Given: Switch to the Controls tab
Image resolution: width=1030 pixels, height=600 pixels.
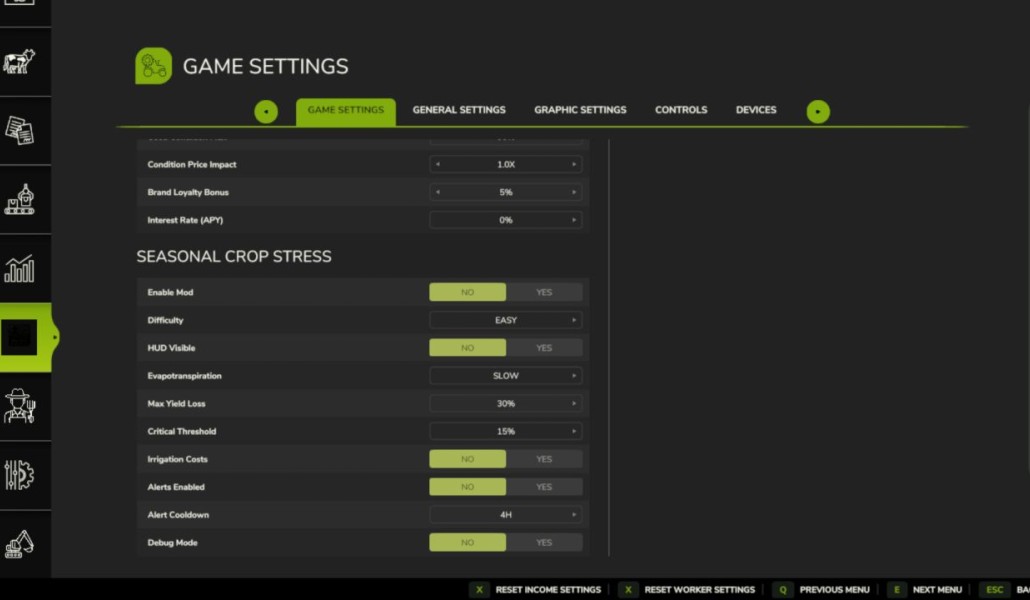Looking at the screenshot, I should click(x=681, y=110).
